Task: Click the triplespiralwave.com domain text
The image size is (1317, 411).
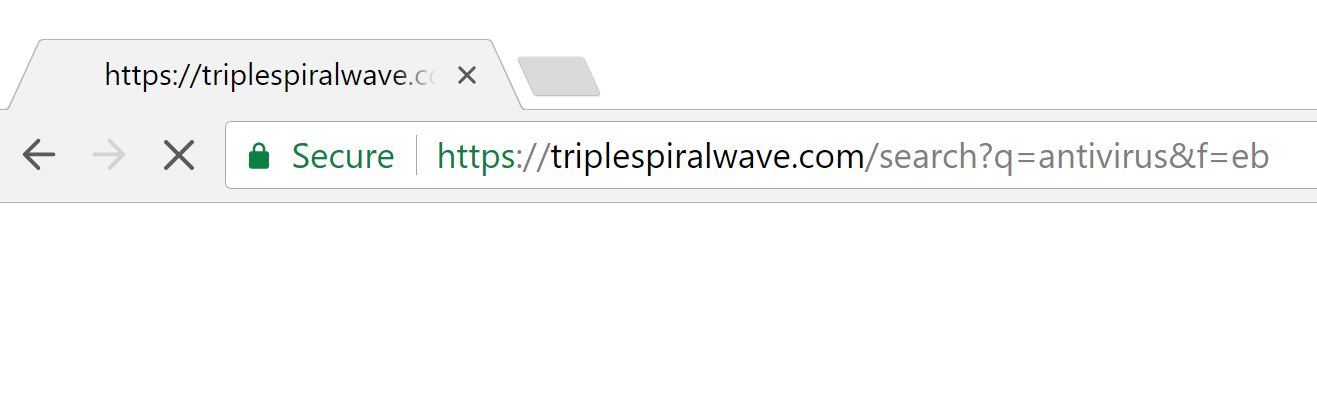Action: tap(707, 156)
